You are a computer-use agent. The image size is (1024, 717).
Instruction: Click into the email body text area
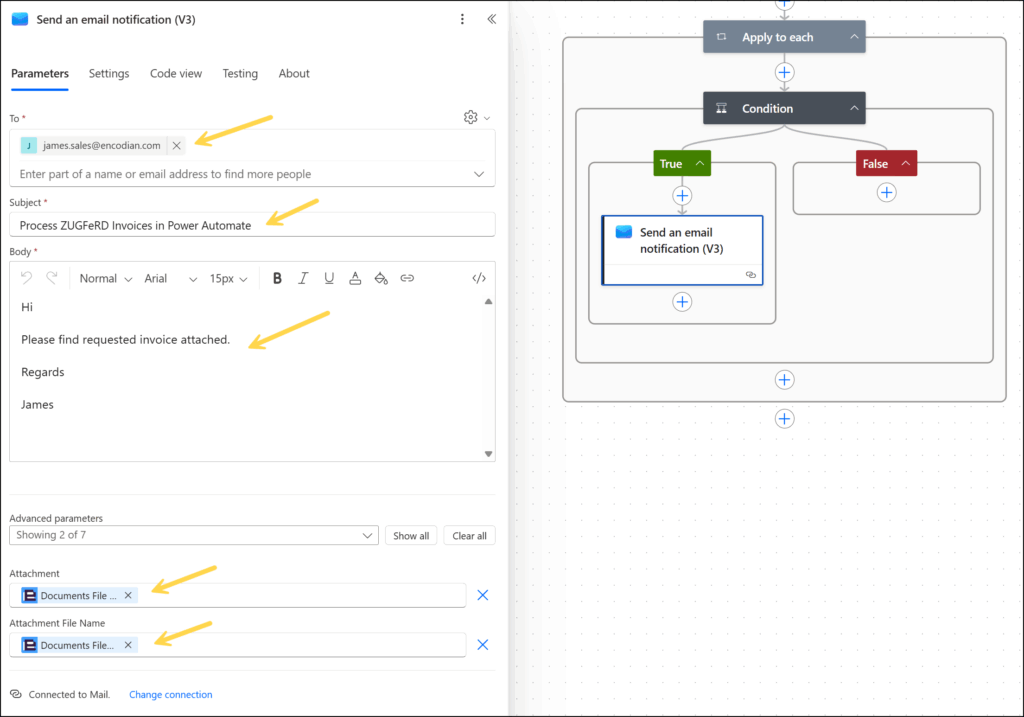point(247,377)
